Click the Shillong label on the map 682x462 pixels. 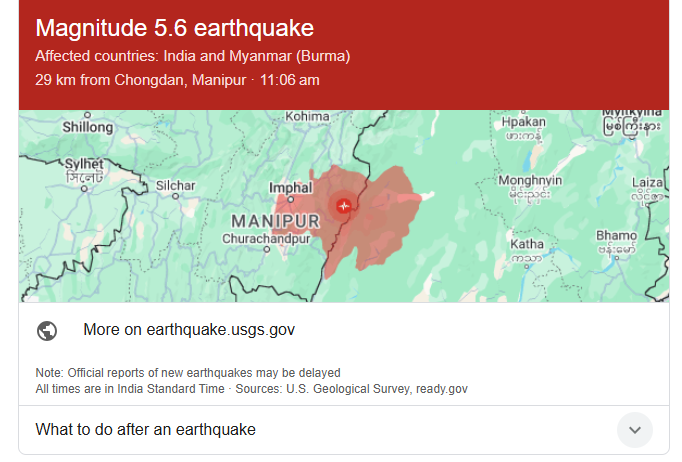tap(88, 128)
